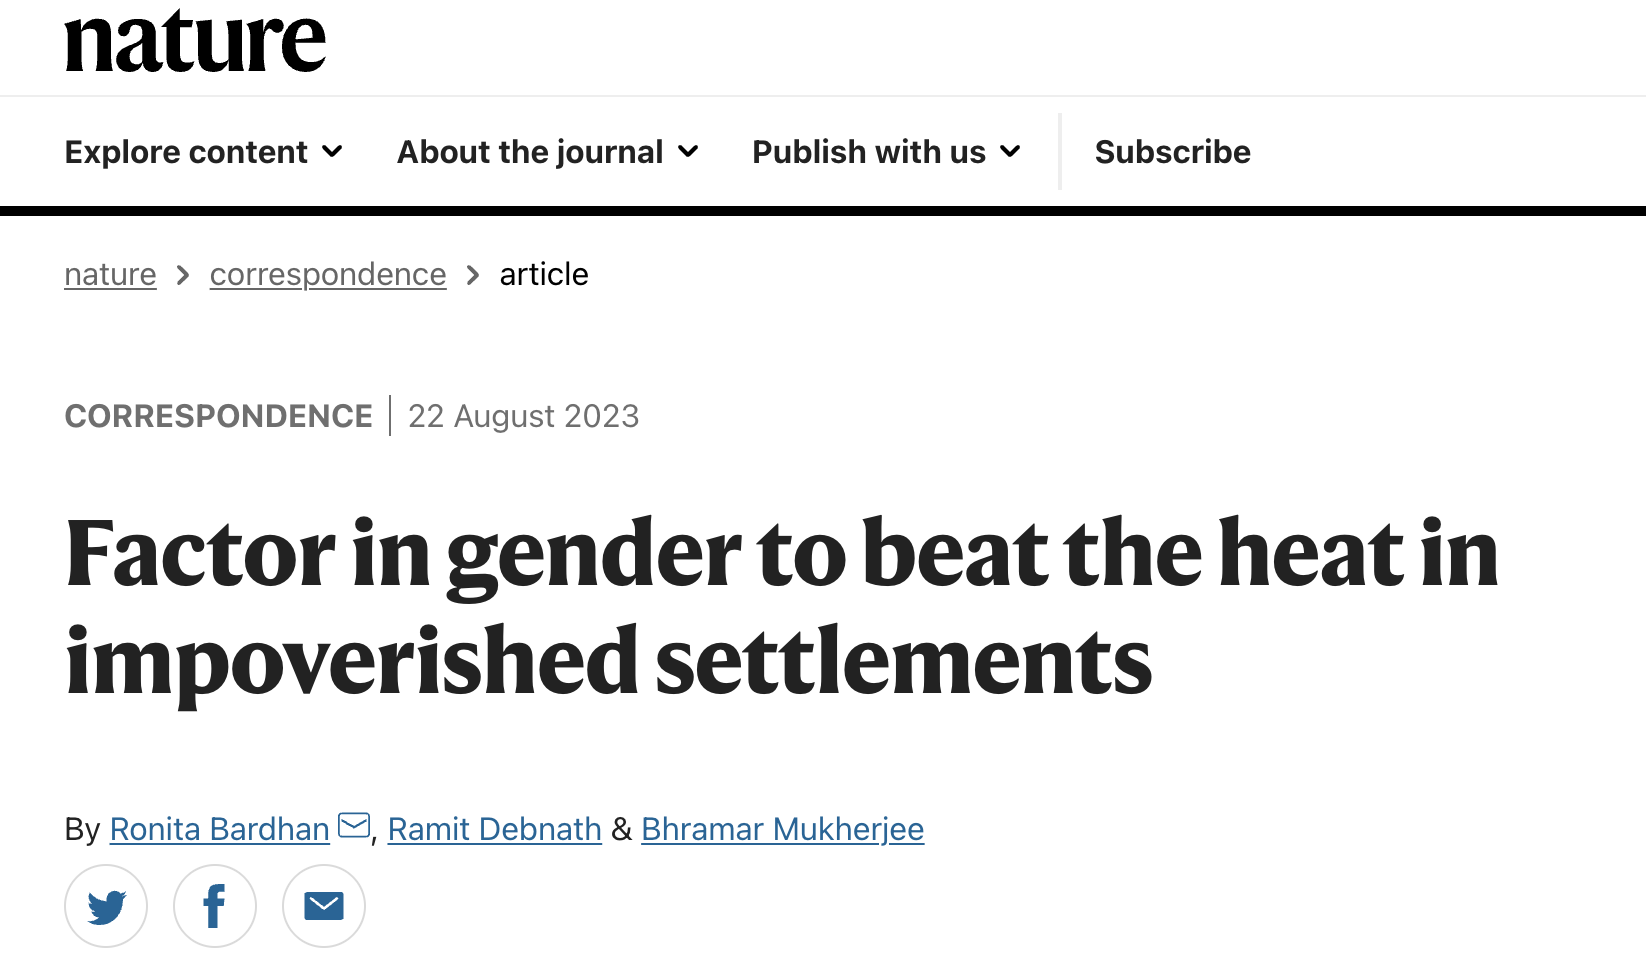The width and height of the screenshot is (1646, 974).
Task: Click the envelope icon beside Ronita Bardhan
Action: tap(354, 826)
